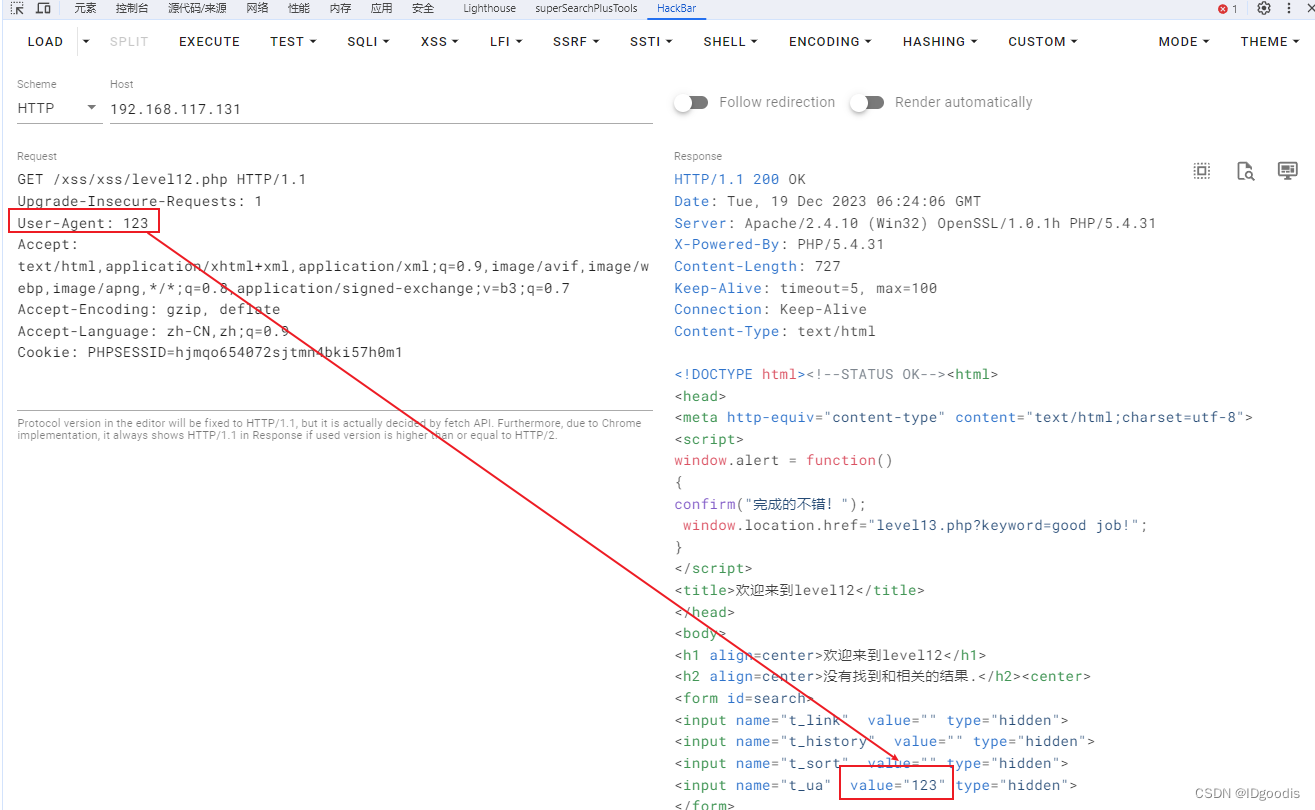Open the CUSTOM dropdown menu

(x=1043, y=42)
